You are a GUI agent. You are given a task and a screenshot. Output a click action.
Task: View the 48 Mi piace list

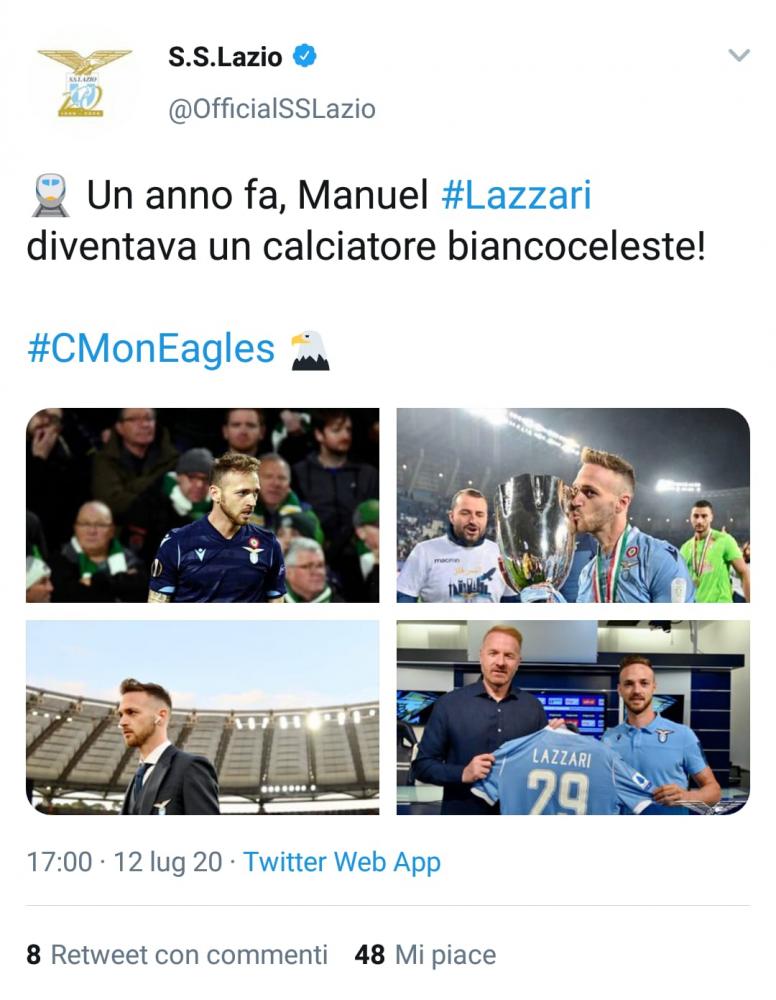click(425, 955)
